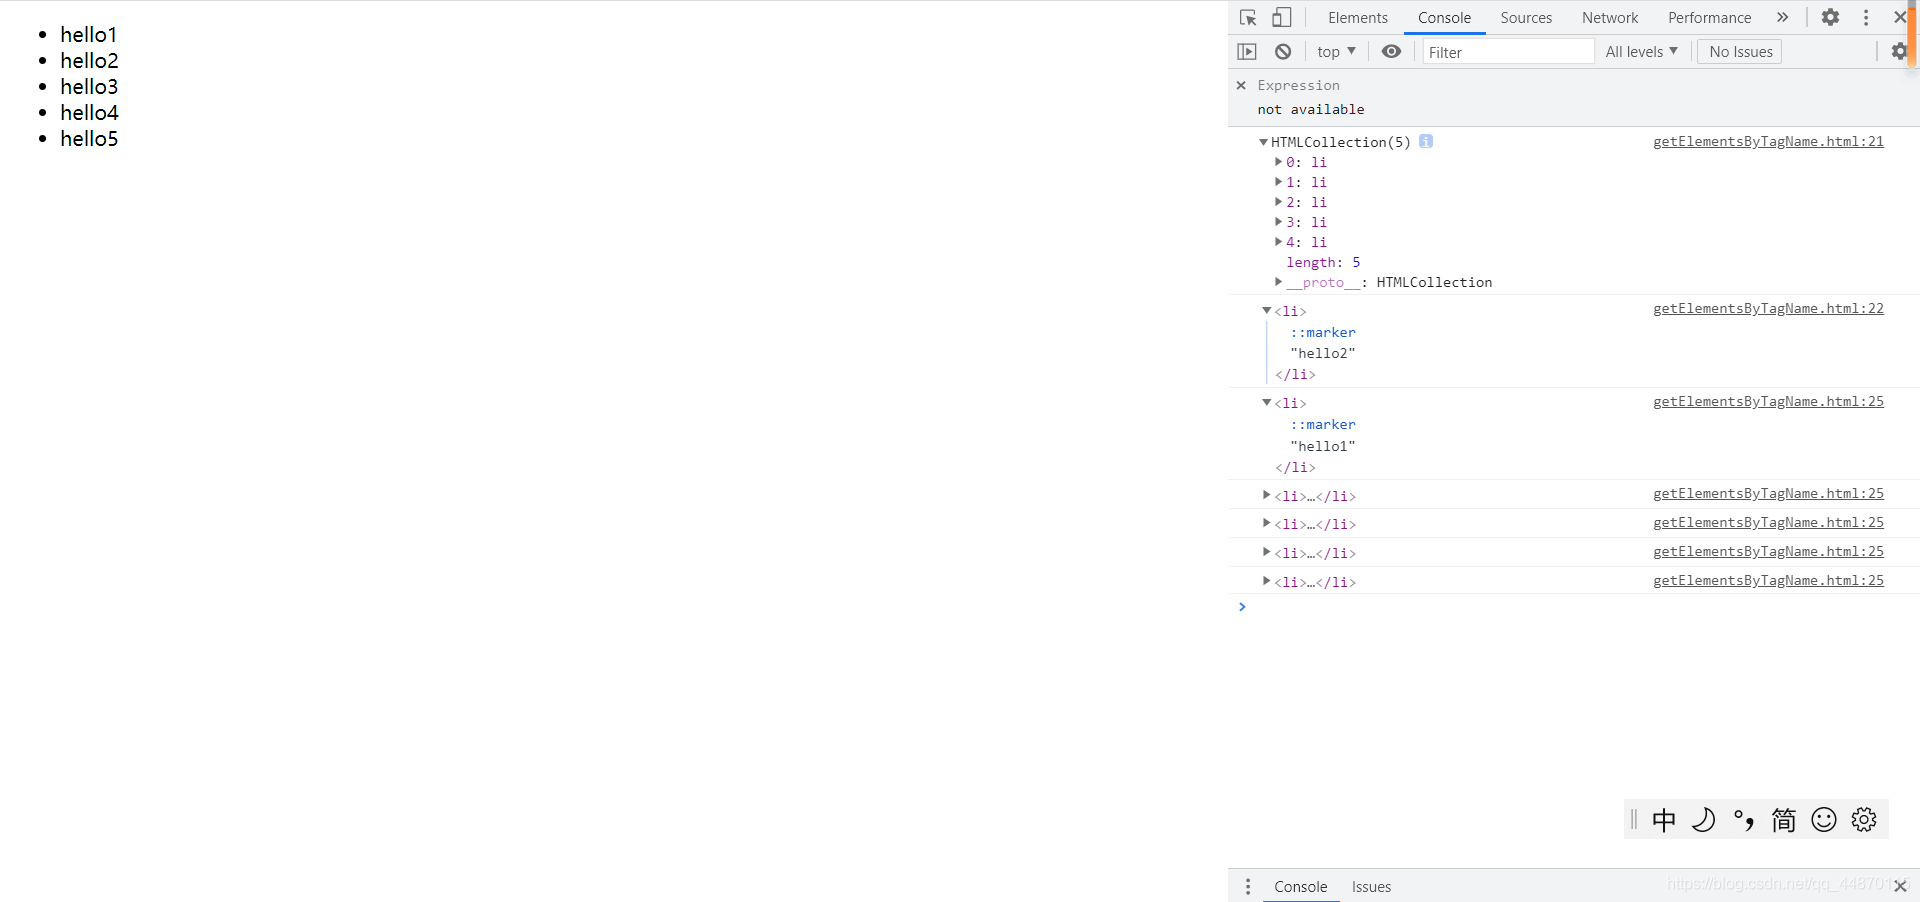Collapse the li element containing hello1
The image size is (1920, 902).
[1267, 402]
